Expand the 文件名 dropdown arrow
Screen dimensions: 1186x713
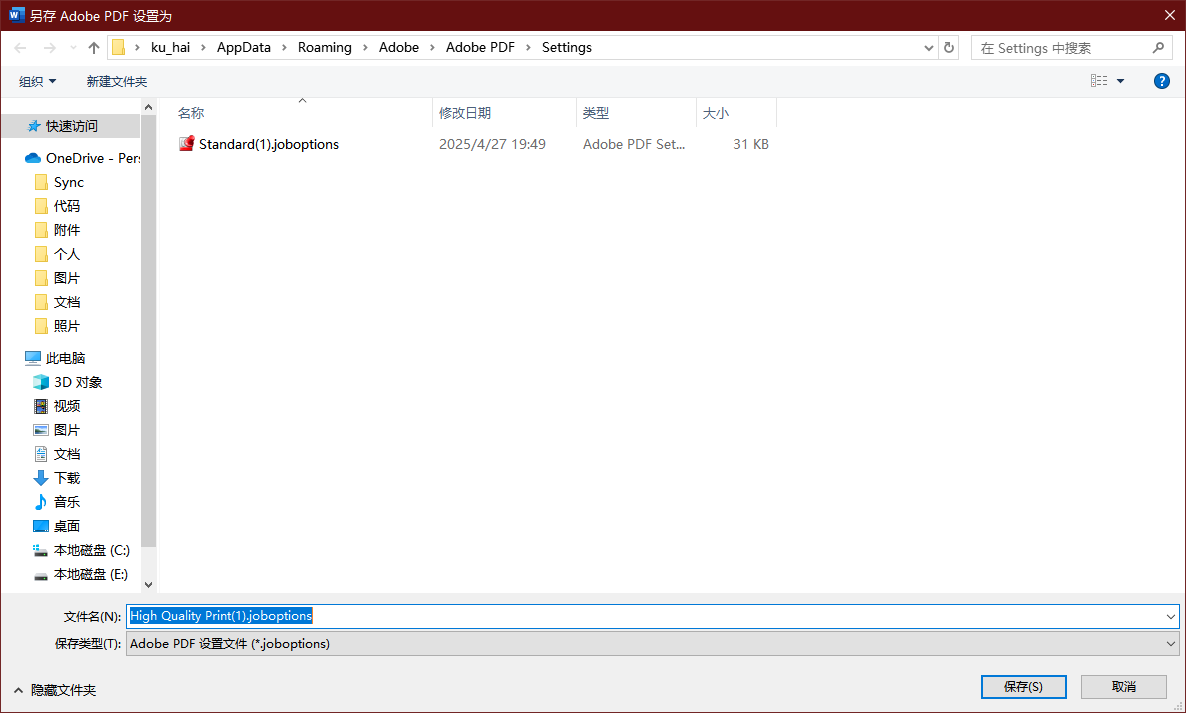click(1170, 616)
